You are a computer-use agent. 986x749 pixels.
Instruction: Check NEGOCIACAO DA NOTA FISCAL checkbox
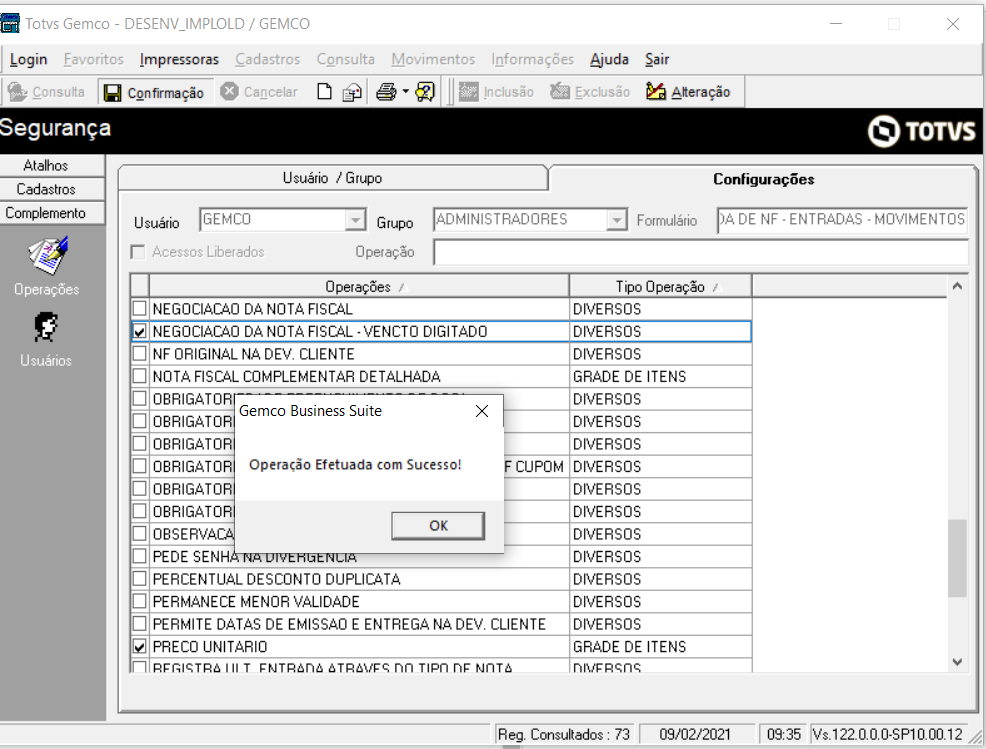(140, 309)
